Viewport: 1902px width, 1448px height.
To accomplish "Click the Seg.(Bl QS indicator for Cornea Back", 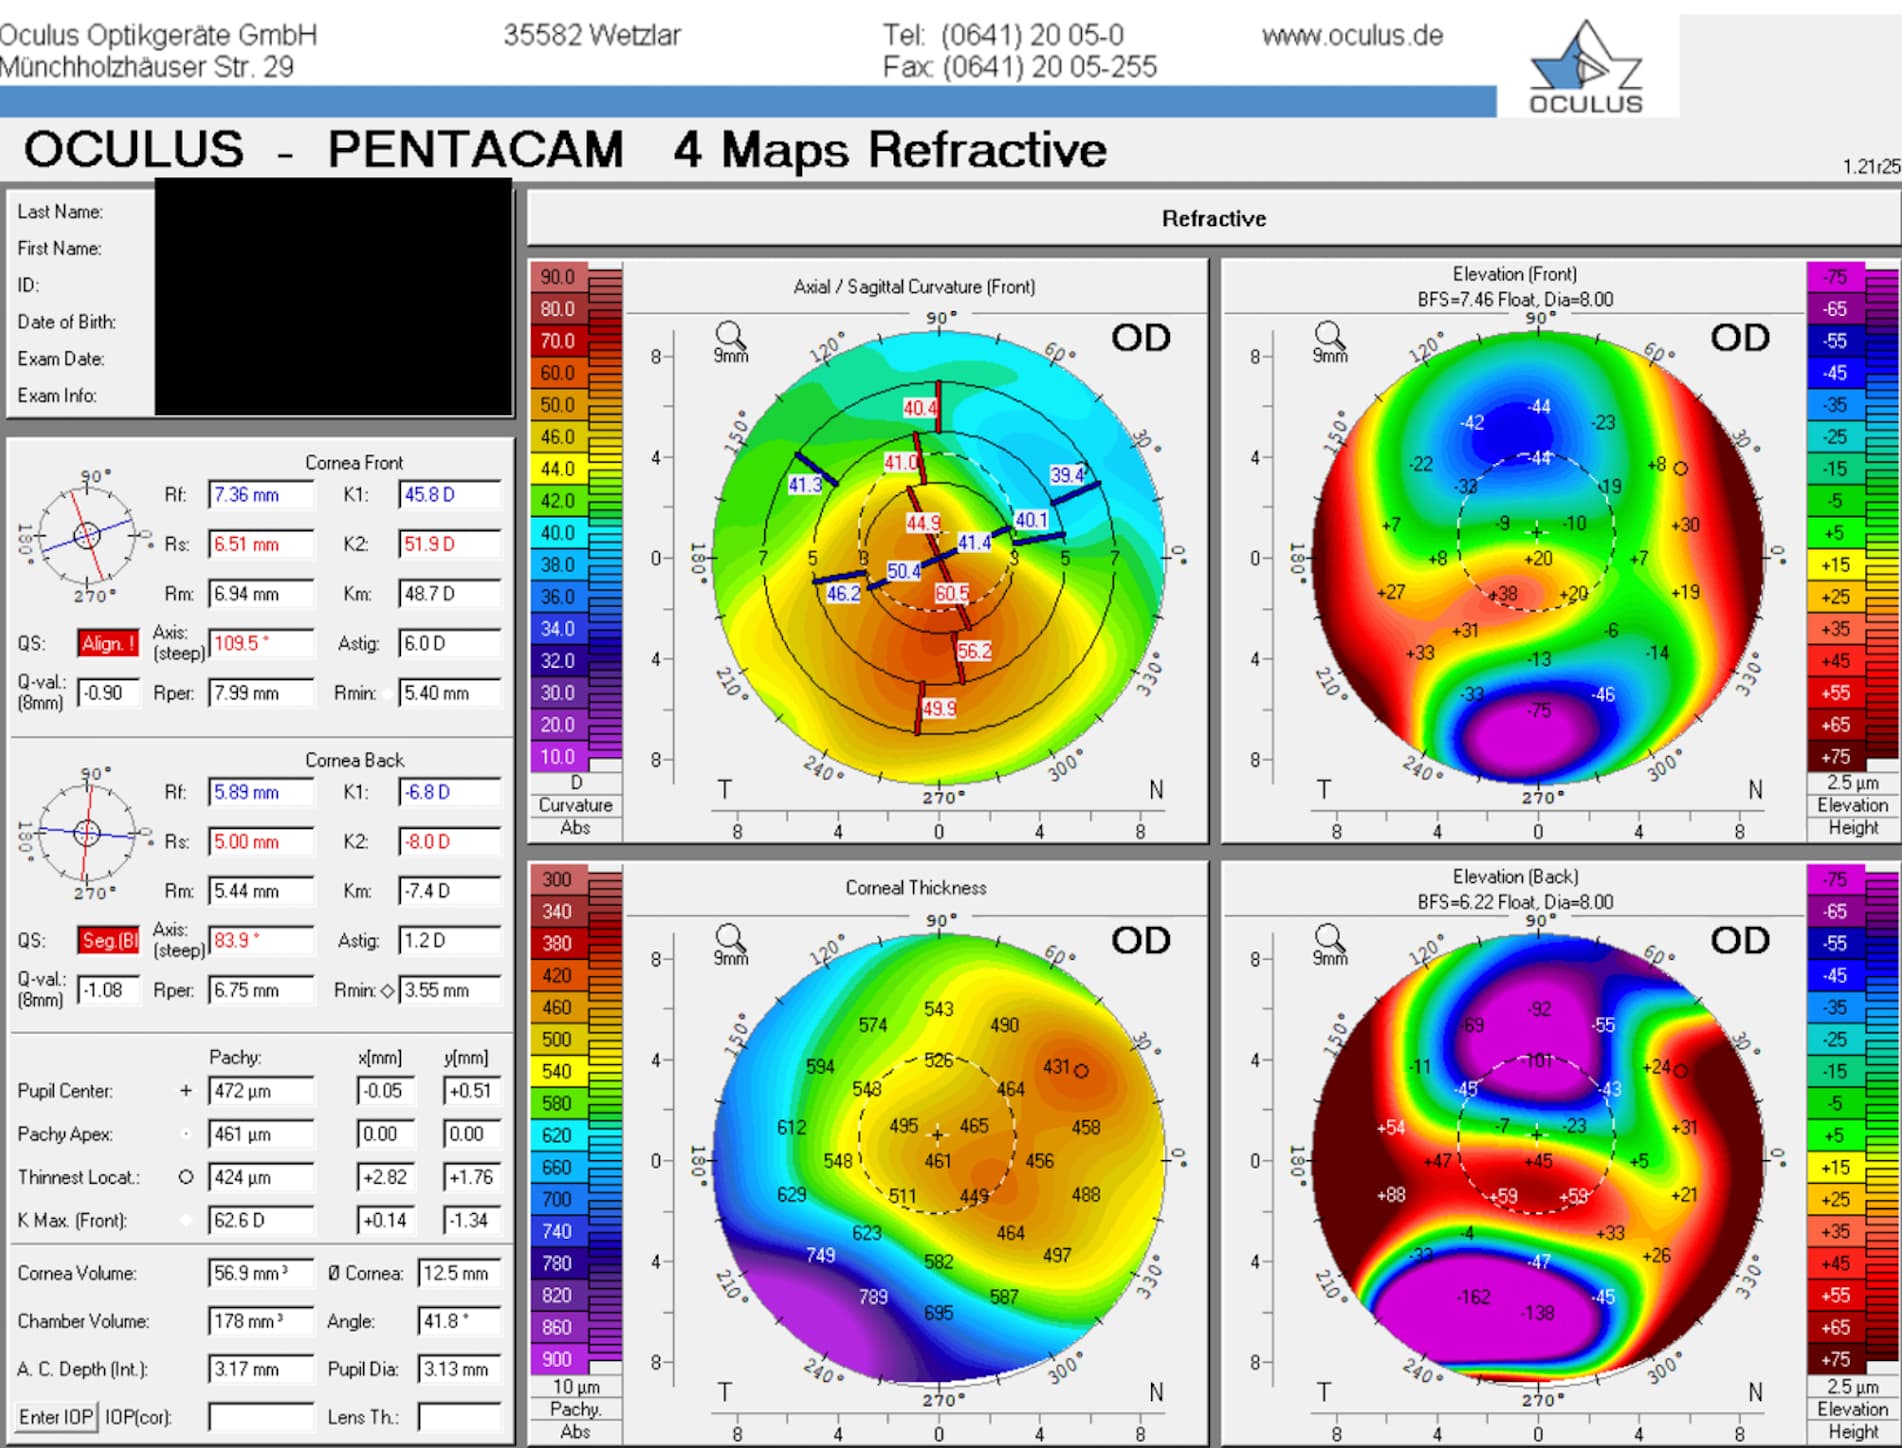I will tap(110, 940).
